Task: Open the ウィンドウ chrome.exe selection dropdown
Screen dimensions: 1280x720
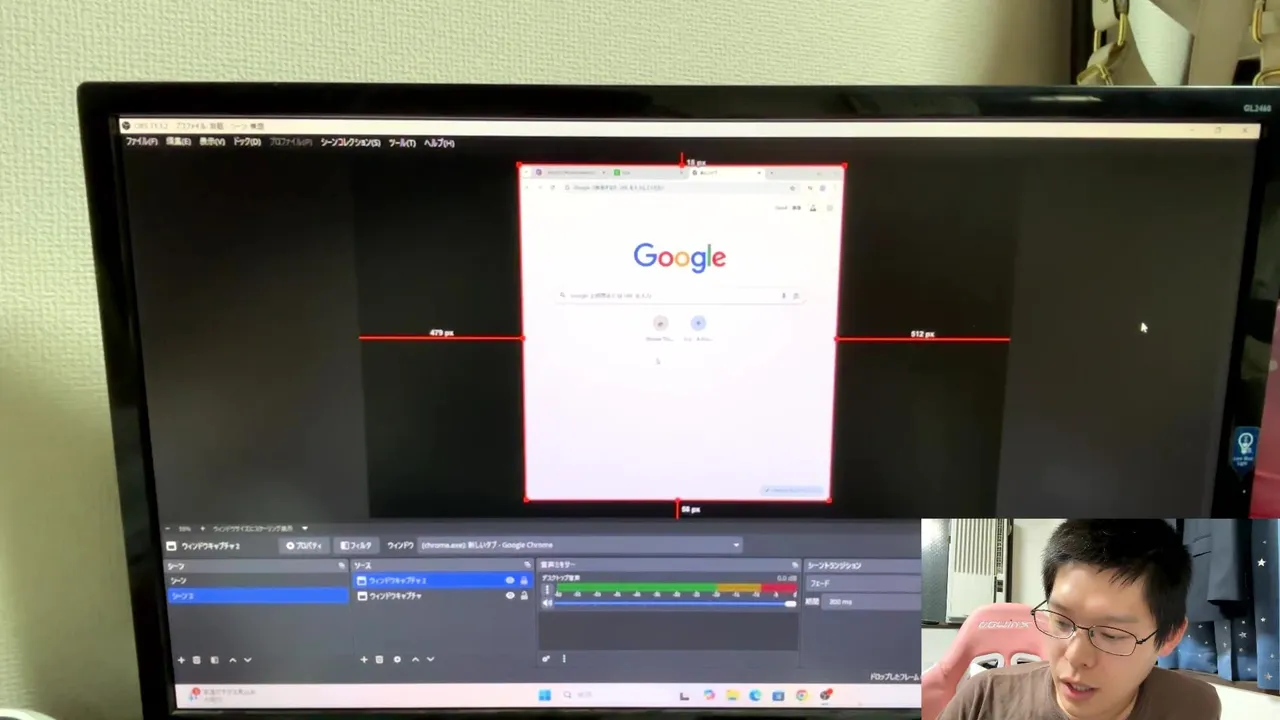Action: coord(580,545)
